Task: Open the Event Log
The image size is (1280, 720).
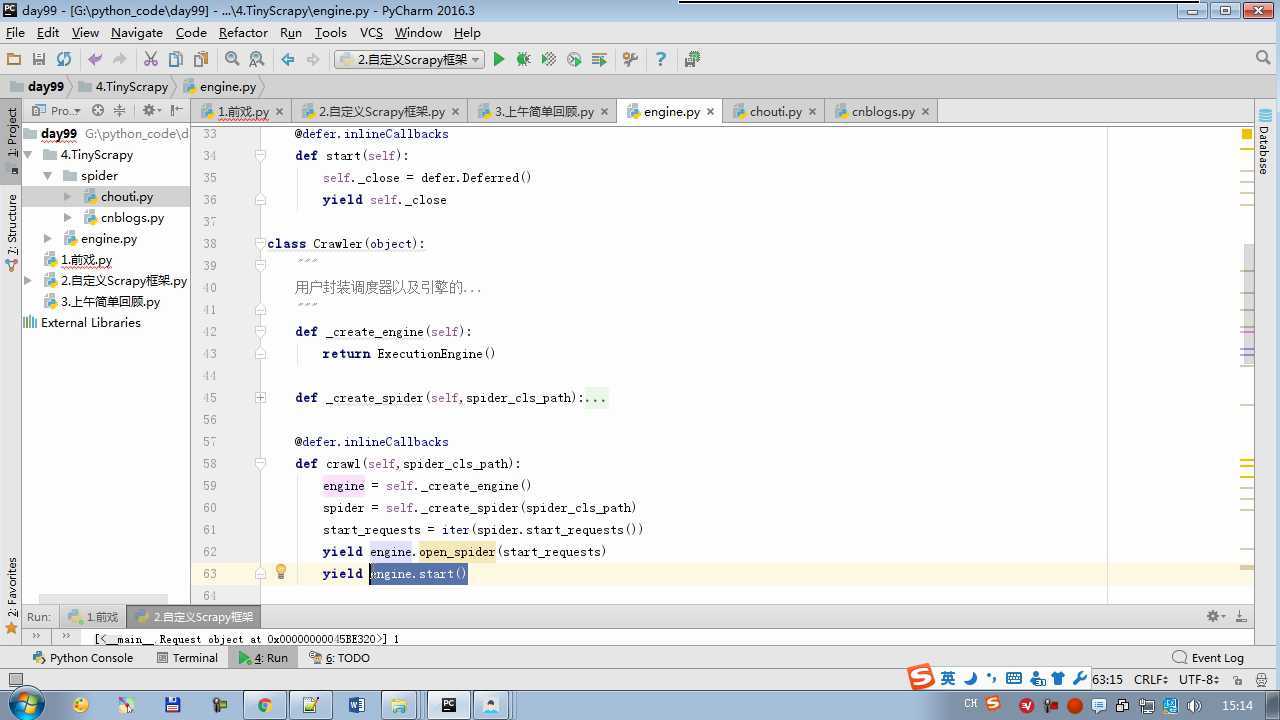Action: (x=1208, y=658)
